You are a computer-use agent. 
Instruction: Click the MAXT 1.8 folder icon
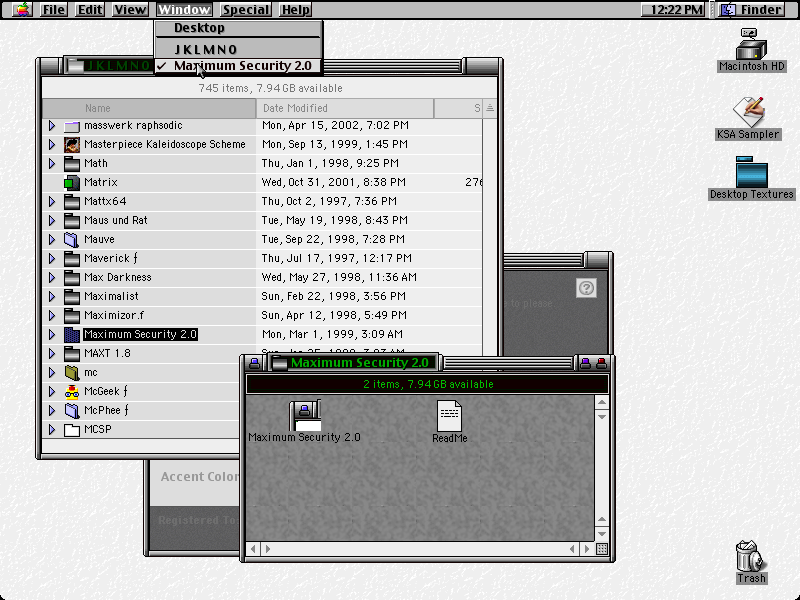pyautogui.click(x=72, y=354)
